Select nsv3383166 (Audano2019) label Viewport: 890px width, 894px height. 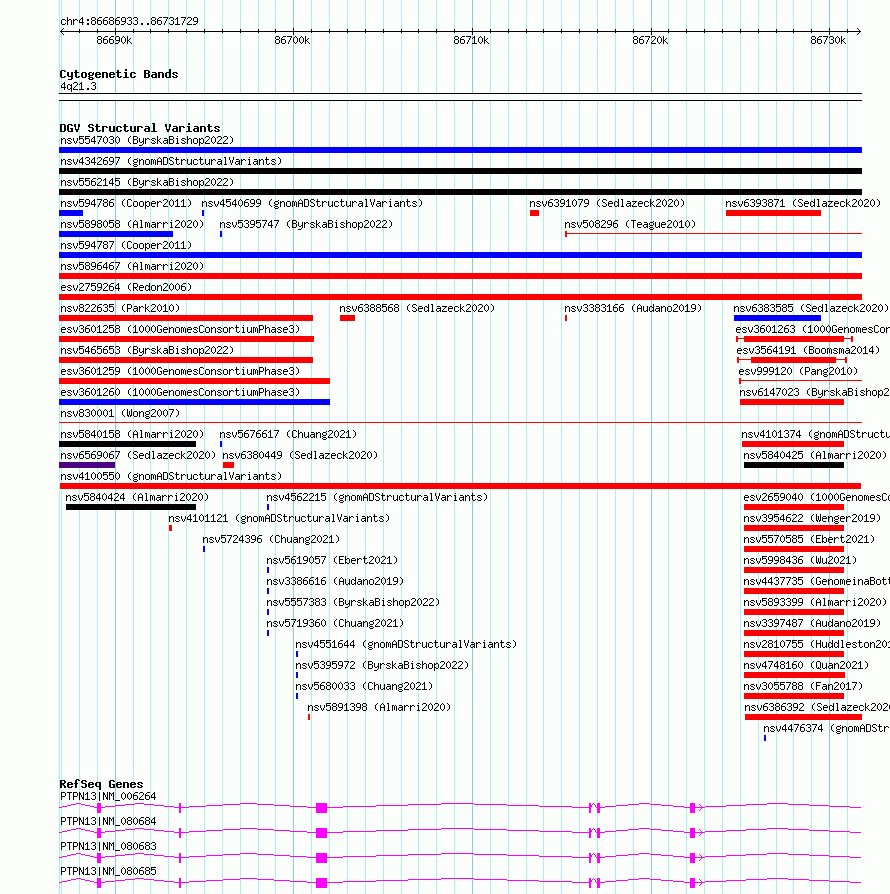pyautogui.click(x=633, y=308)
